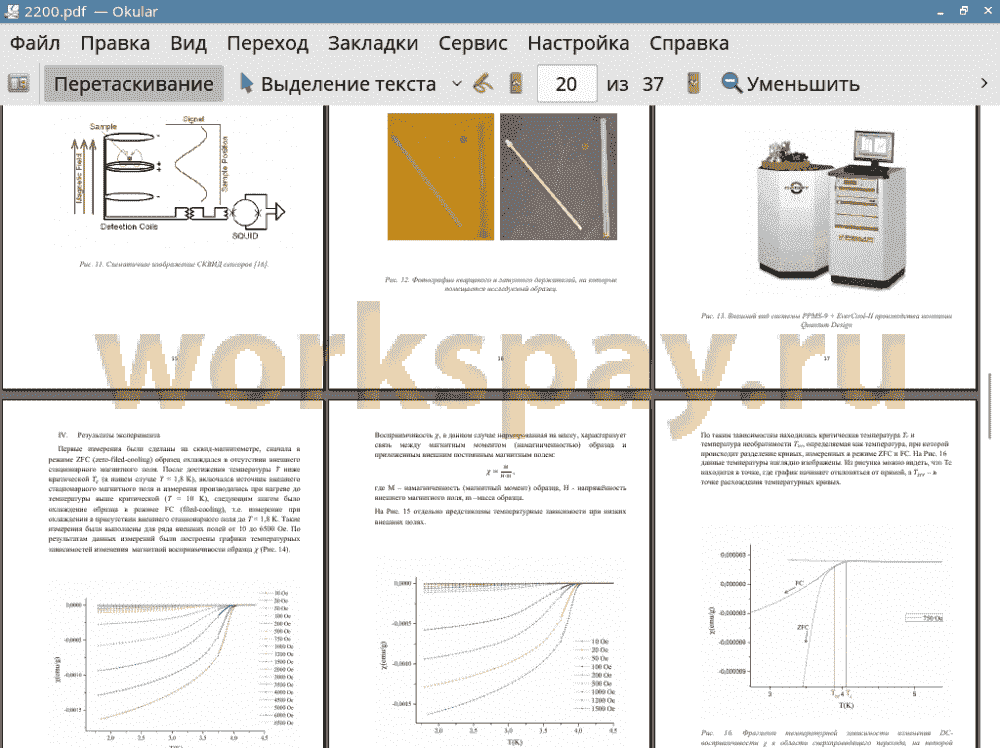Screen dimensions: 1000x748
Task: Go to previous page arrow icon
Action: point(517,84)
